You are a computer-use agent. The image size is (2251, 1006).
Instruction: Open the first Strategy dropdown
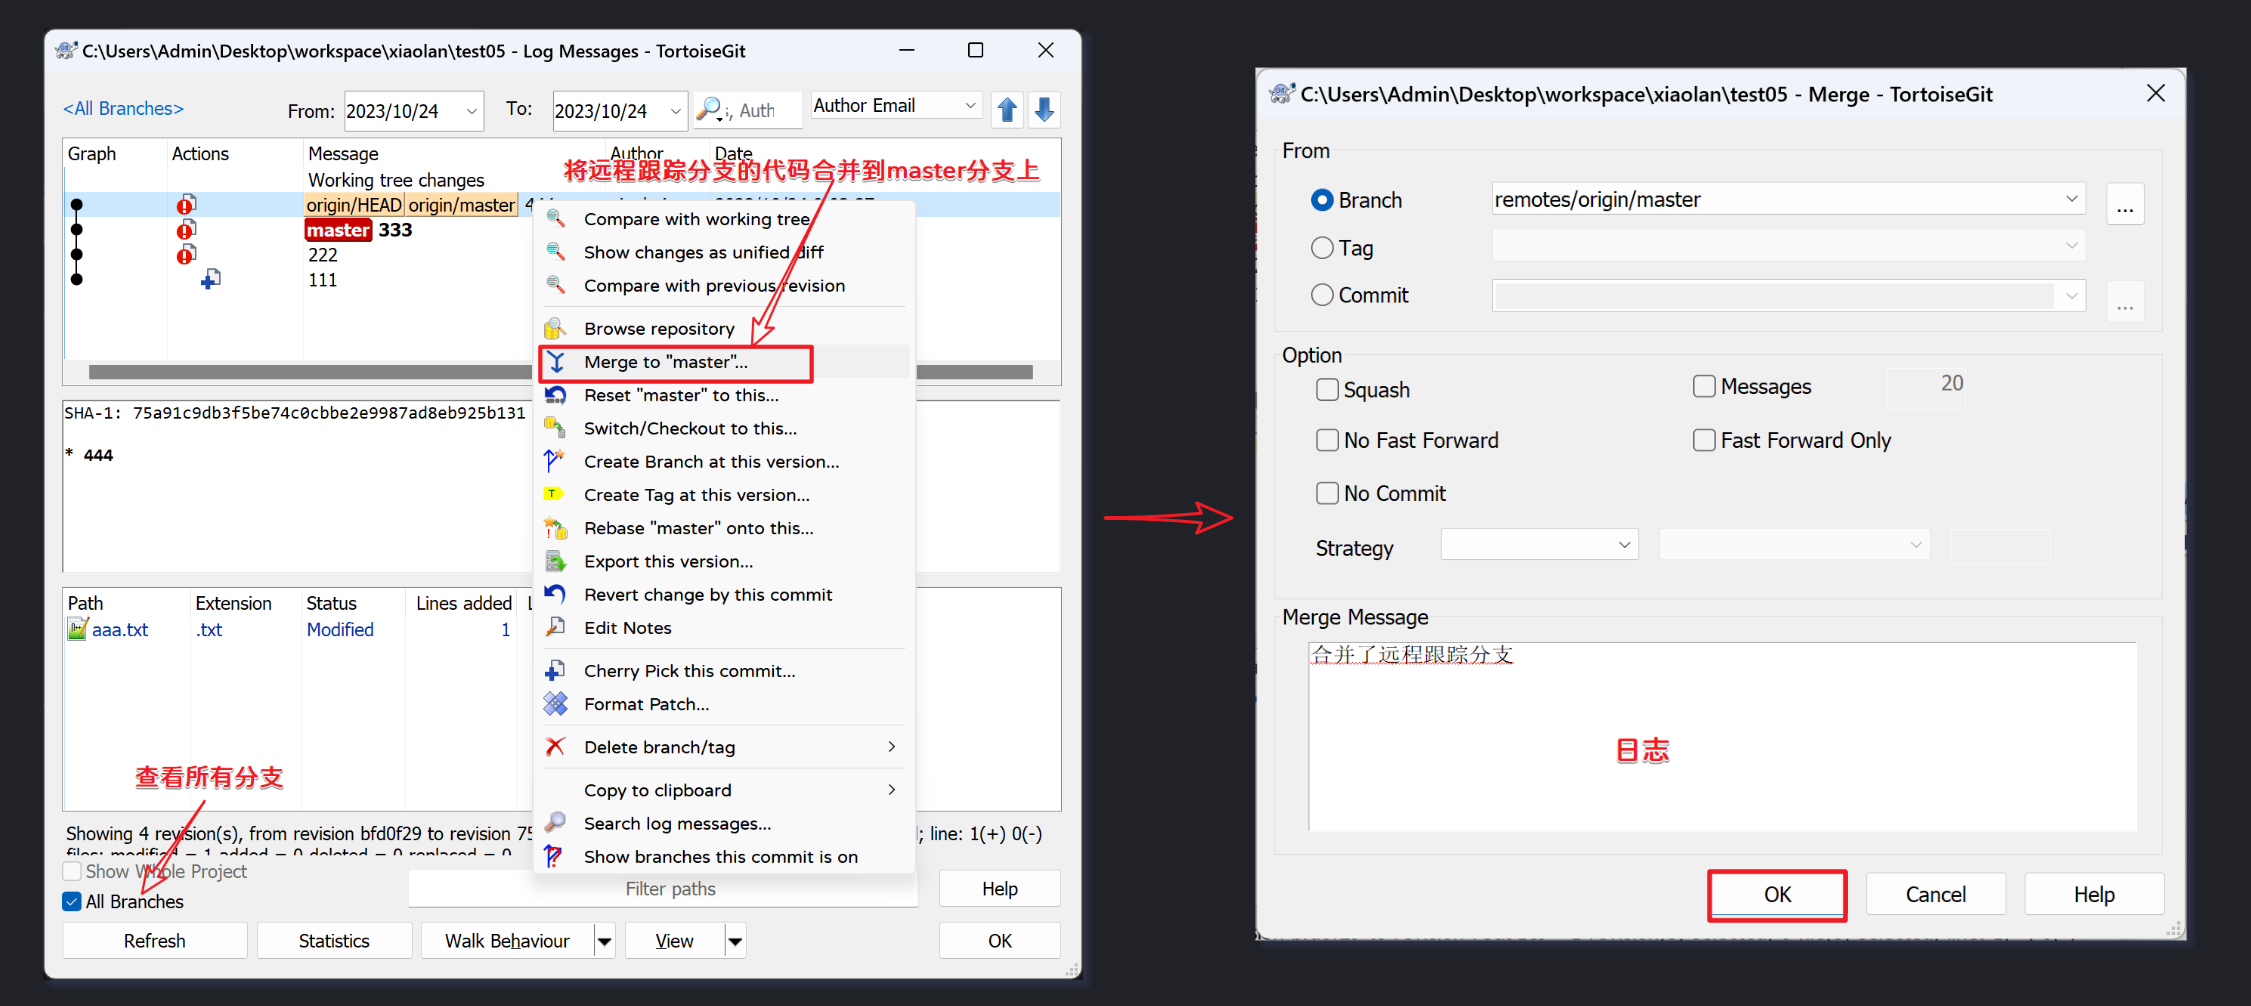1624,545
